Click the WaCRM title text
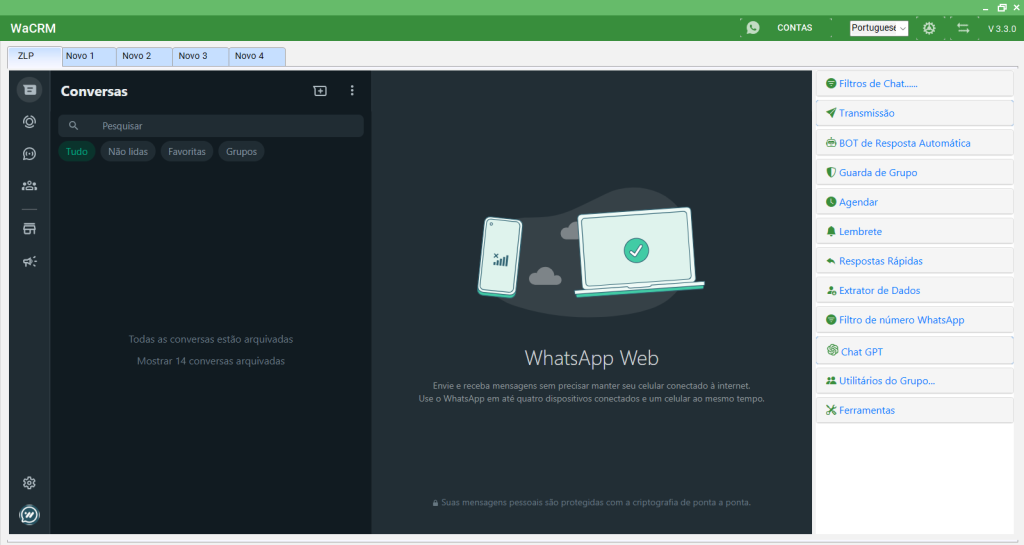The width and height of the screenshot is (1024, 545). [x=33, y=28]
